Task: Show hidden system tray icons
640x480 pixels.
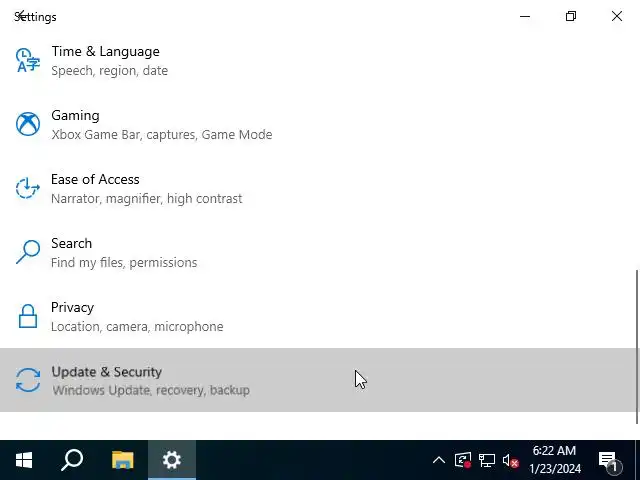Action: (439, 460)
